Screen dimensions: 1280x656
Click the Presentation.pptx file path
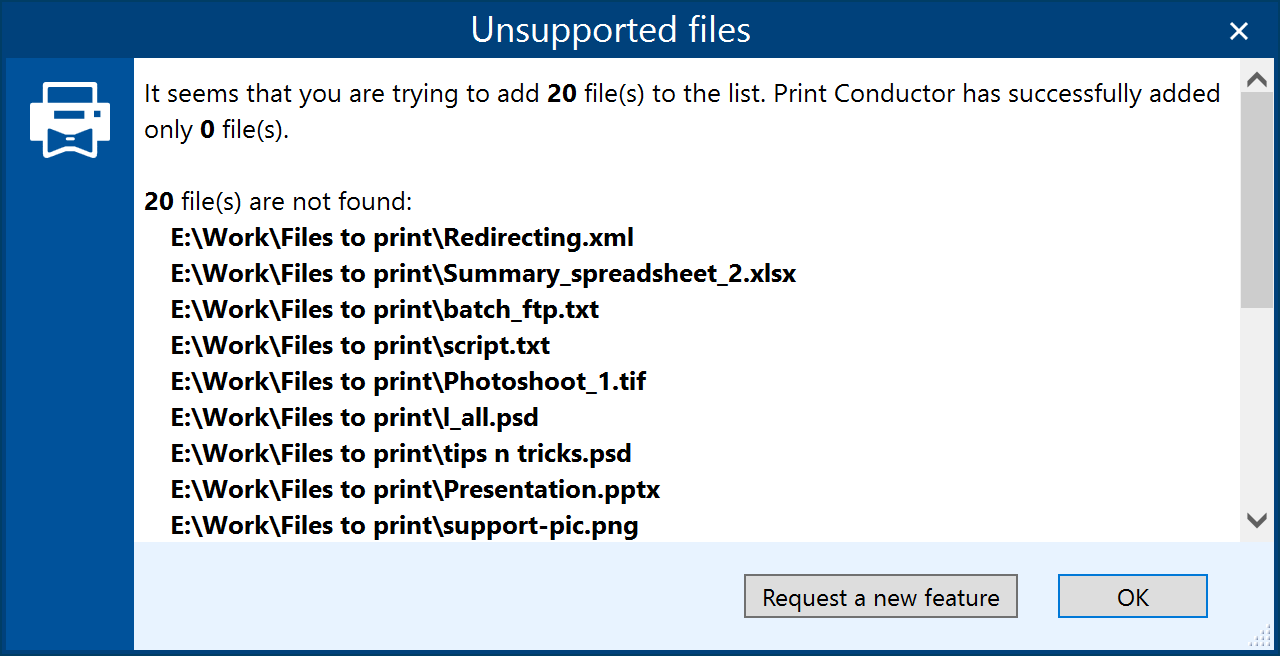click(415, 490)
